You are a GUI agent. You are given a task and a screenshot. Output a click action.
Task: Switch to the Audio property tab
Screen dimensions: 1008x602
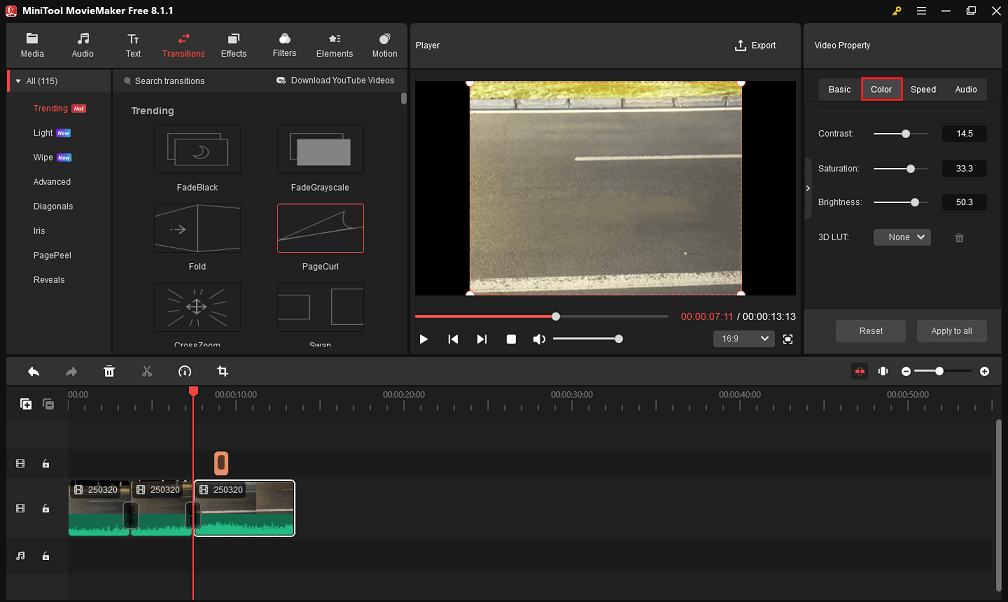(966, 89)
